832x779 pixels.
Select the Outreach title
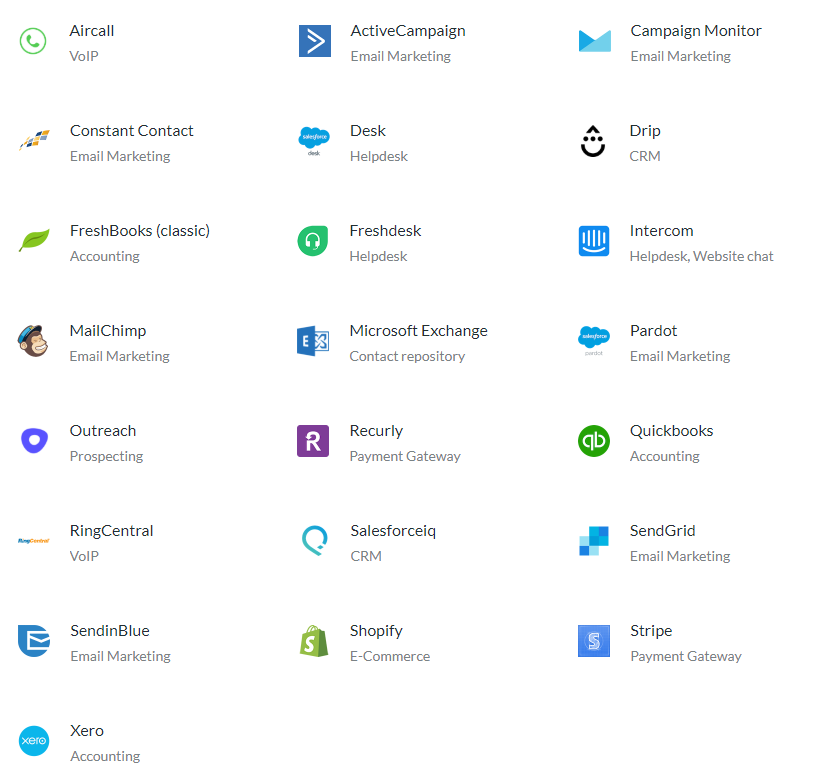(103, 431)
